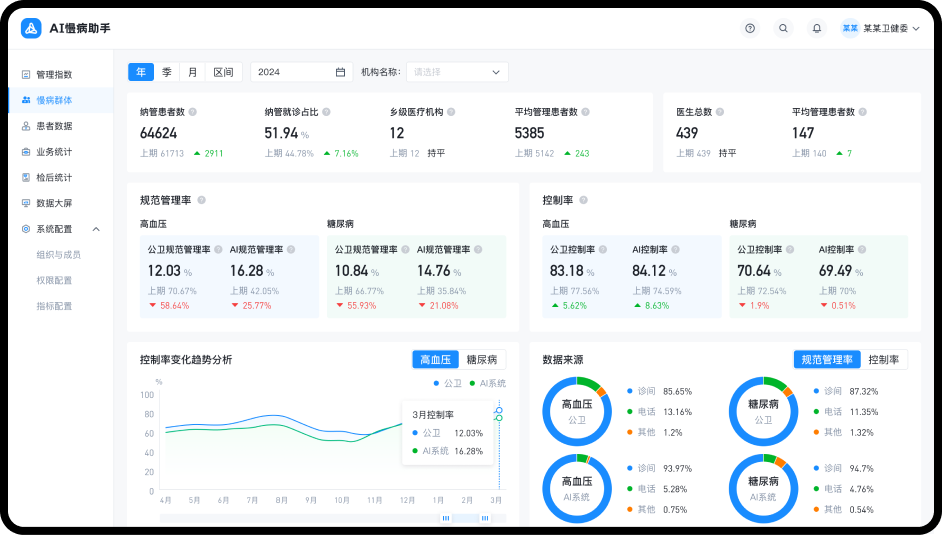The image size is (942, 535).
Task: Open 患者数据 in the sidebar
Action: click(x=54, y=126)
